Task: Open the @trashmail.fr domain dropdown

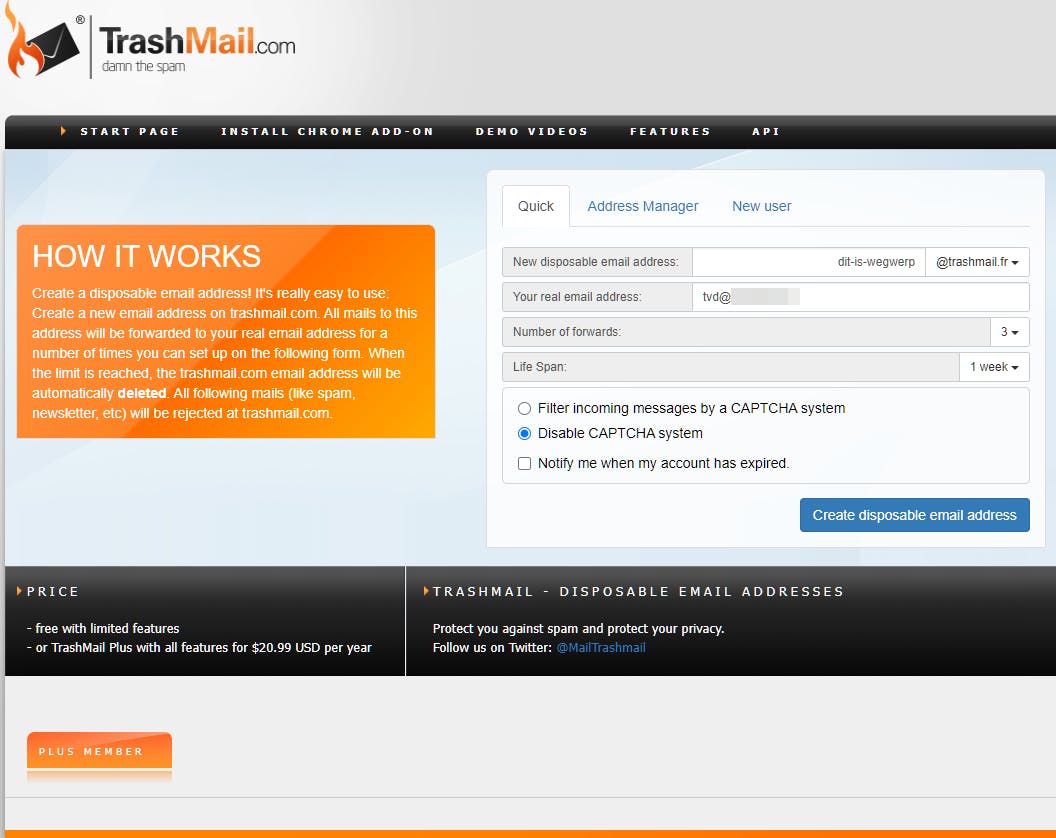Action: [977, 262]
